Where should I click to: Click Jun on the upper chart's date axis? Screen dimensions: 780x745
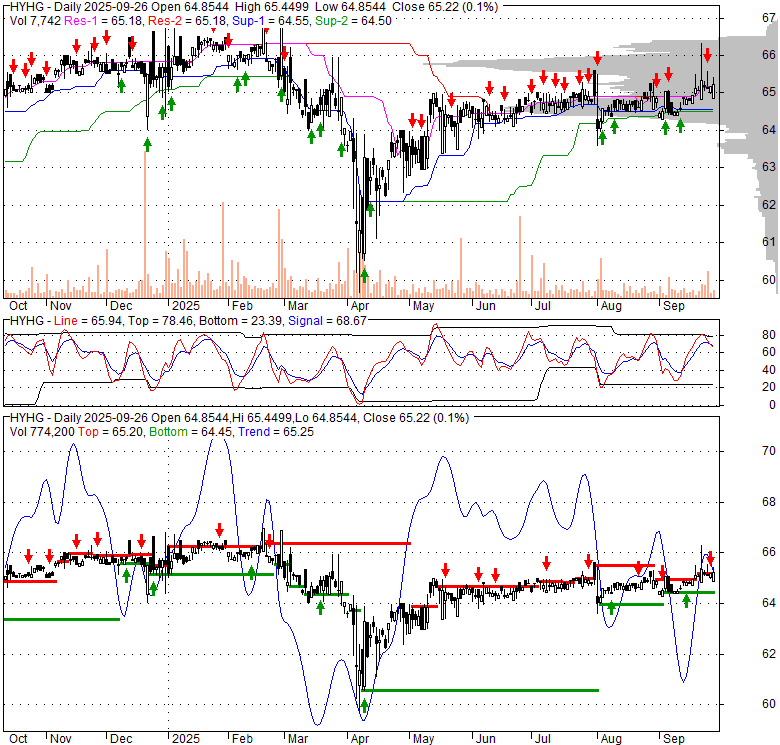486,306
